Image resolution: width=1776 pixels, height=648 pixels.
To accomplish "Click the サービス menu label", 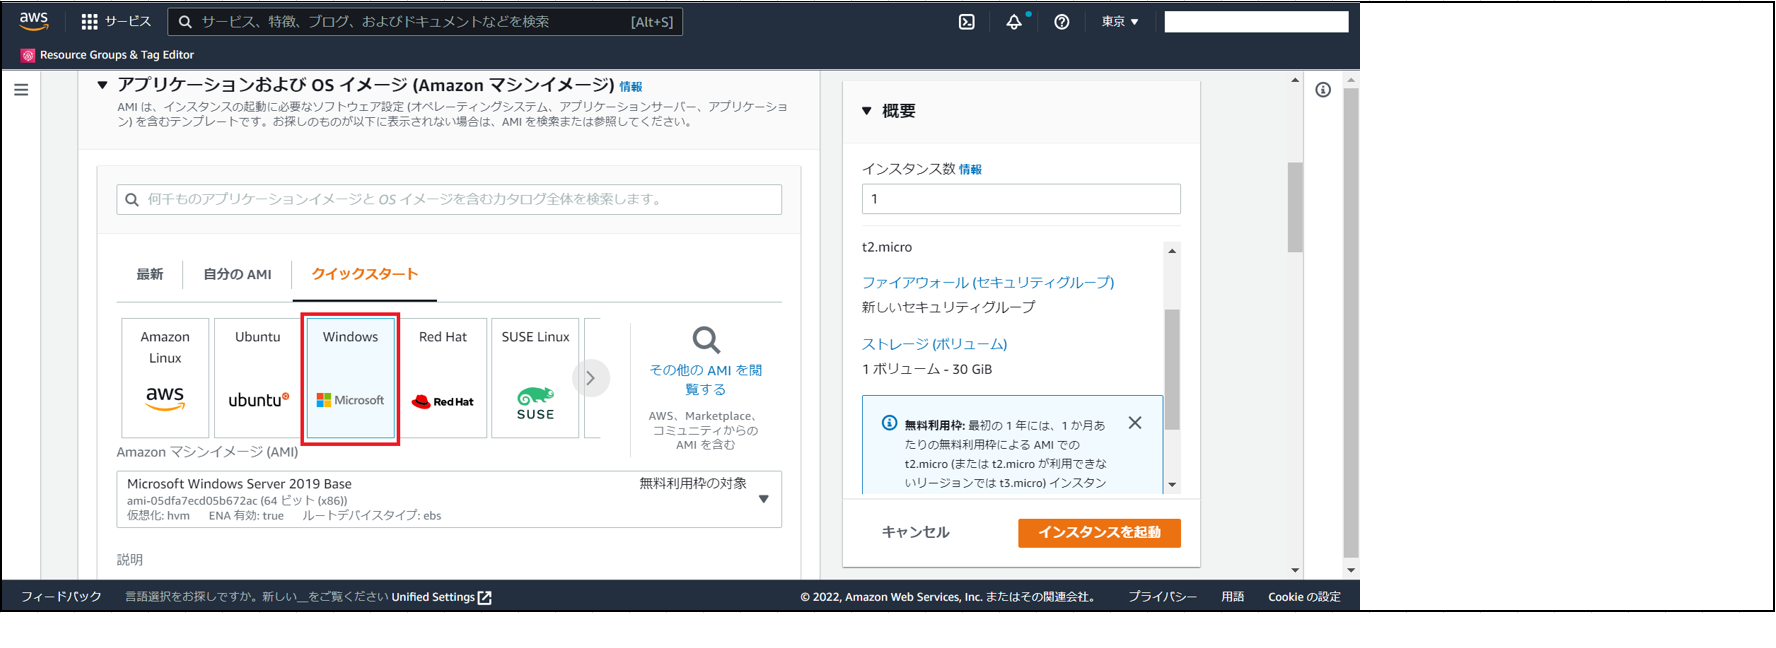I will [128, 22].
